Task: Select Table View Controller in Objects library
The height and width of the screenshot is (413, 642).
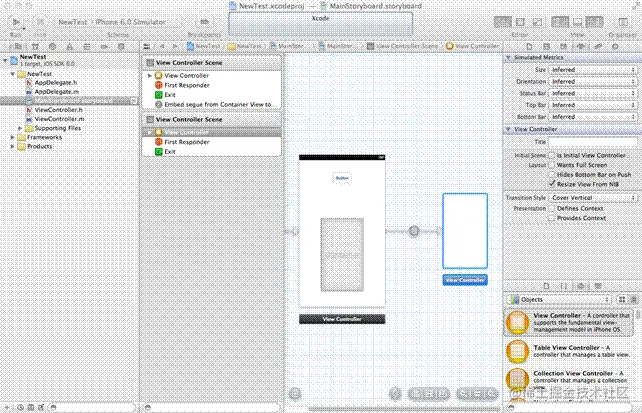Action: coord(571,351)
